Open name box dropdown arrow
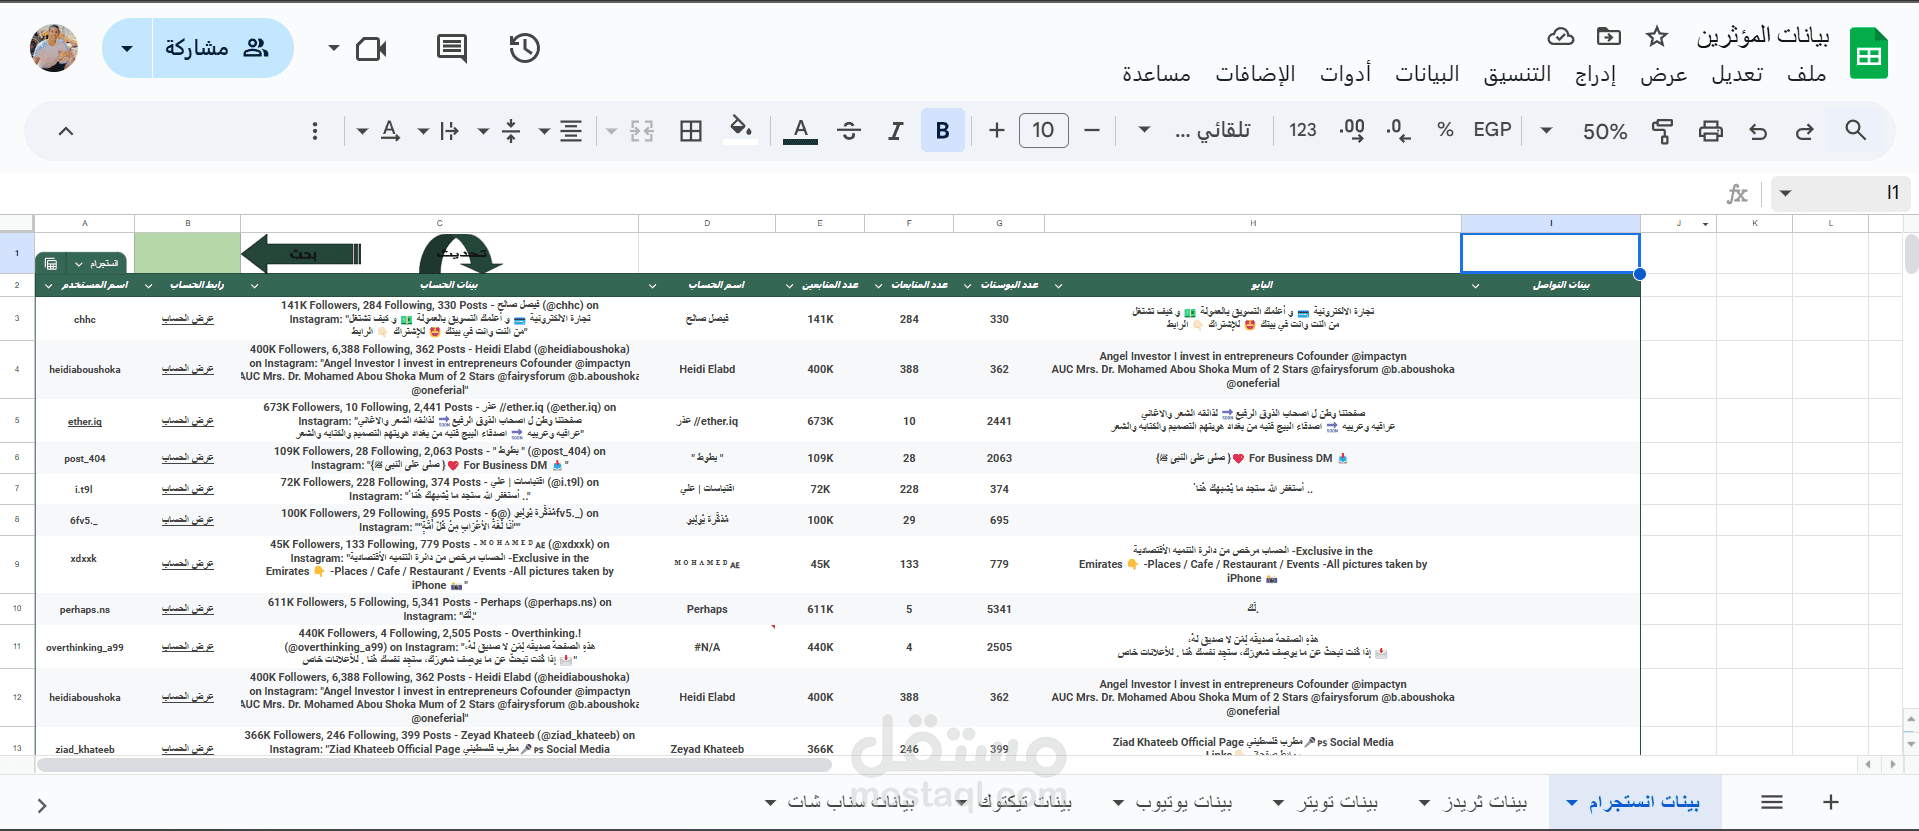This screenshot has width=1919, height=831. 1785,193
